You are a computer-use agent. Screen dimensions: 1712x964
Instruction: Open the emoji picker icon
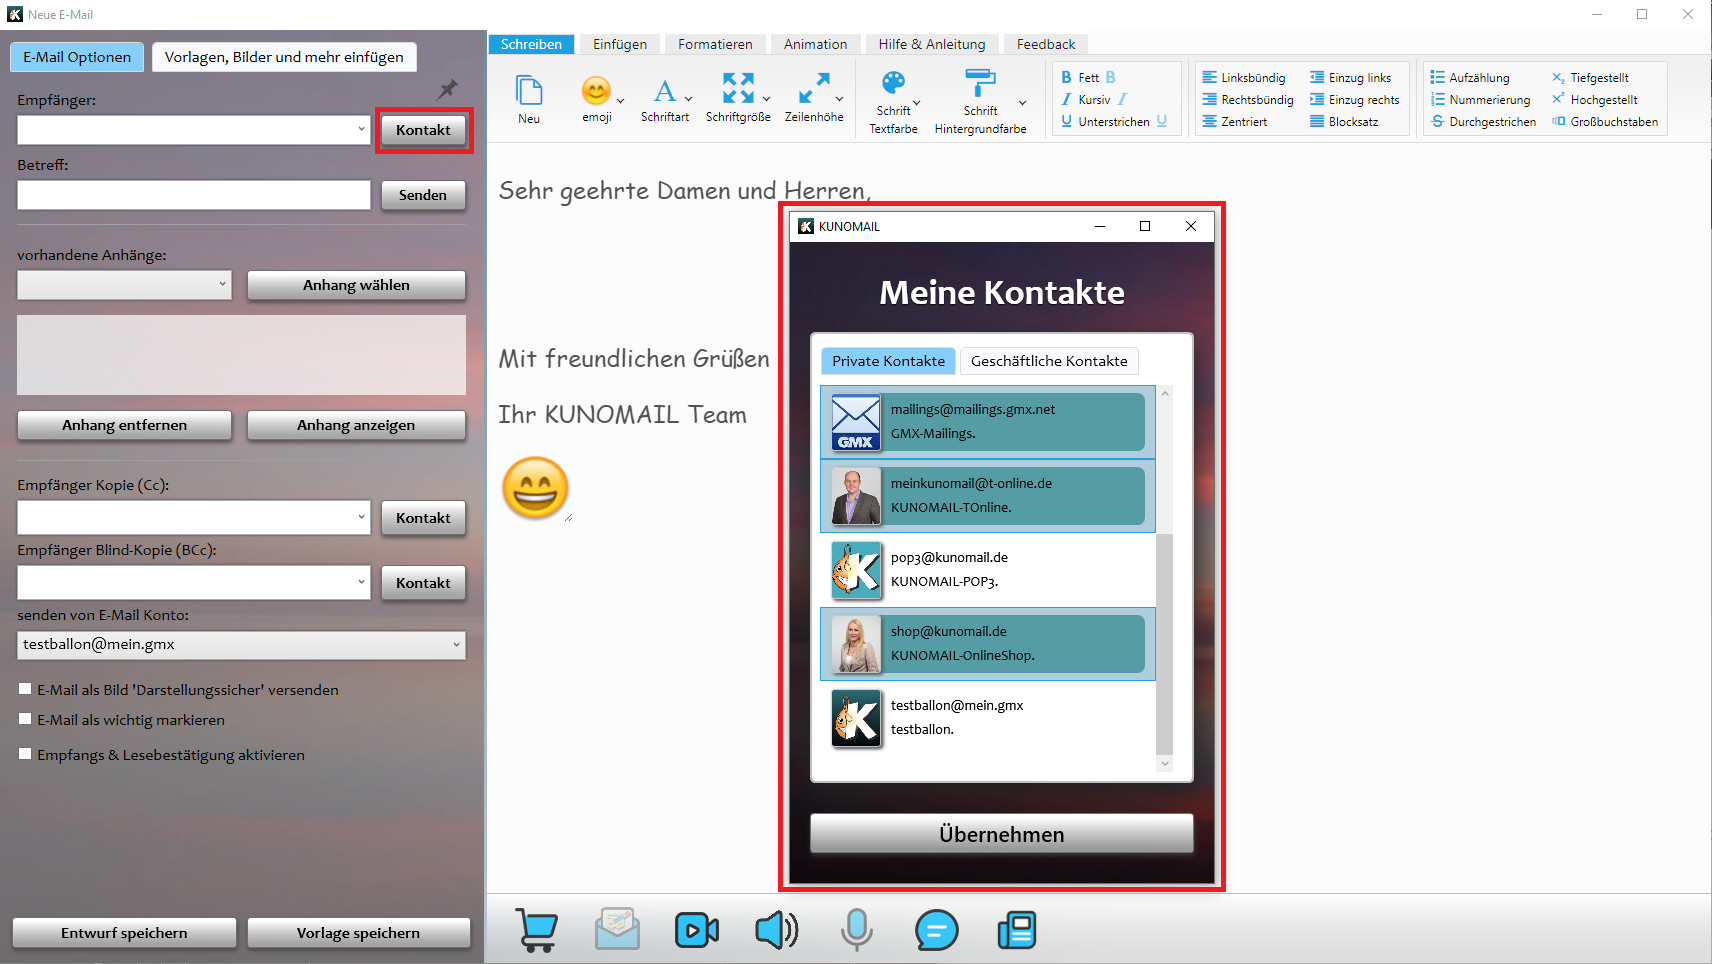tap(596, 91)
